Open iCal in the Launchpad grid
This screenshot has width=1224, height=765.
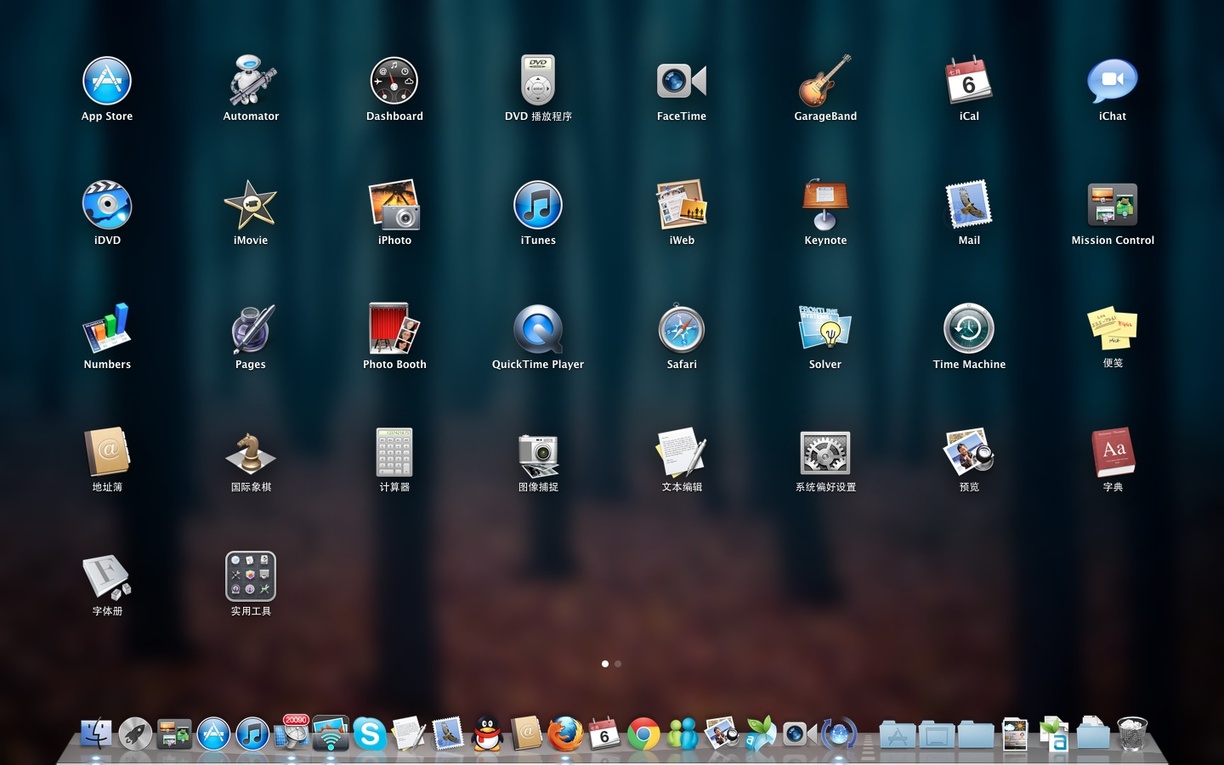point(969,81)
